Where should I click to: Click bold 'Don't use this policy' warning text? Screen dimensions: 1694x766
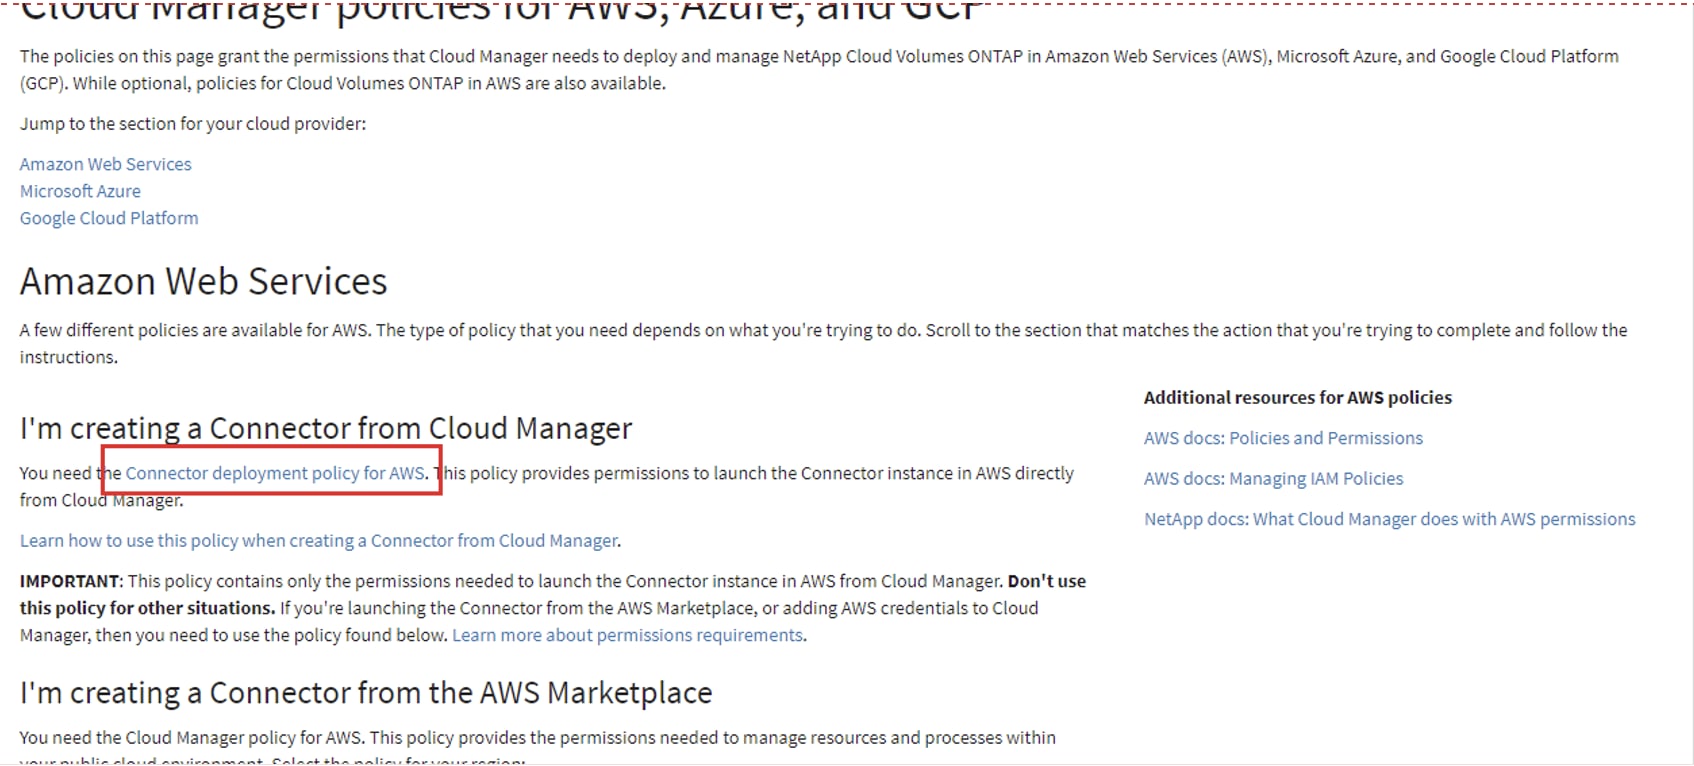[1046, 581]
